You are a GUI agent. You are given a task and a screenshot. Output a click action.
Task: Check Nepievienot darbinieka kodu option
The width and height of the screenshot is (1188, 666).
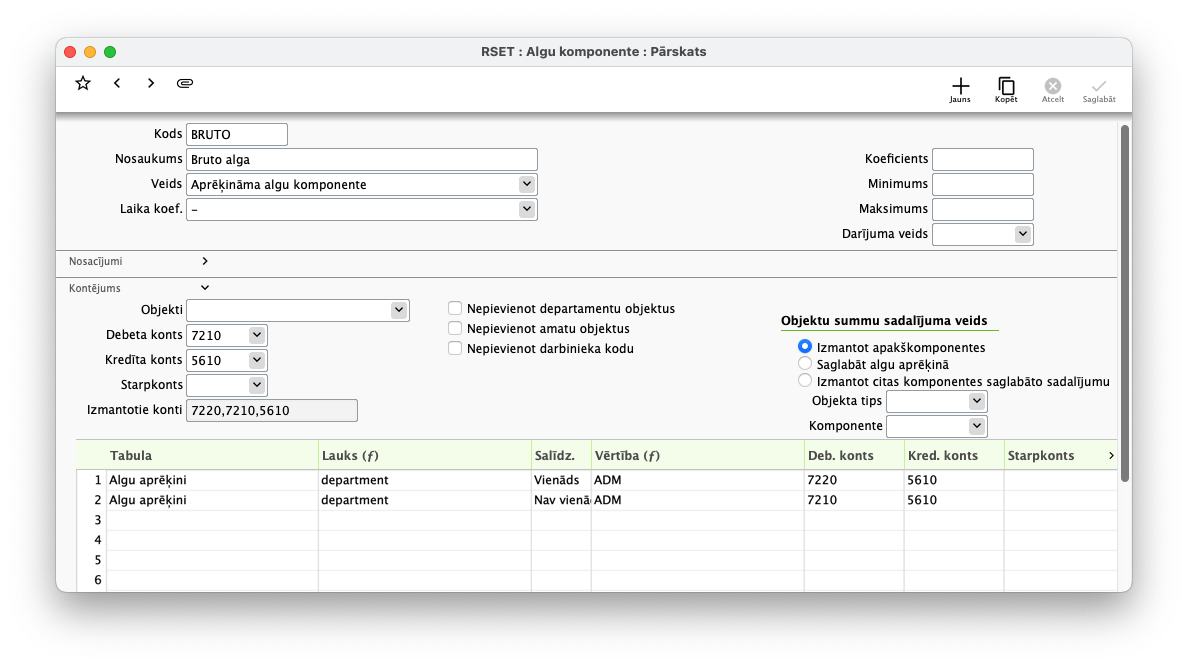[455, 349]
